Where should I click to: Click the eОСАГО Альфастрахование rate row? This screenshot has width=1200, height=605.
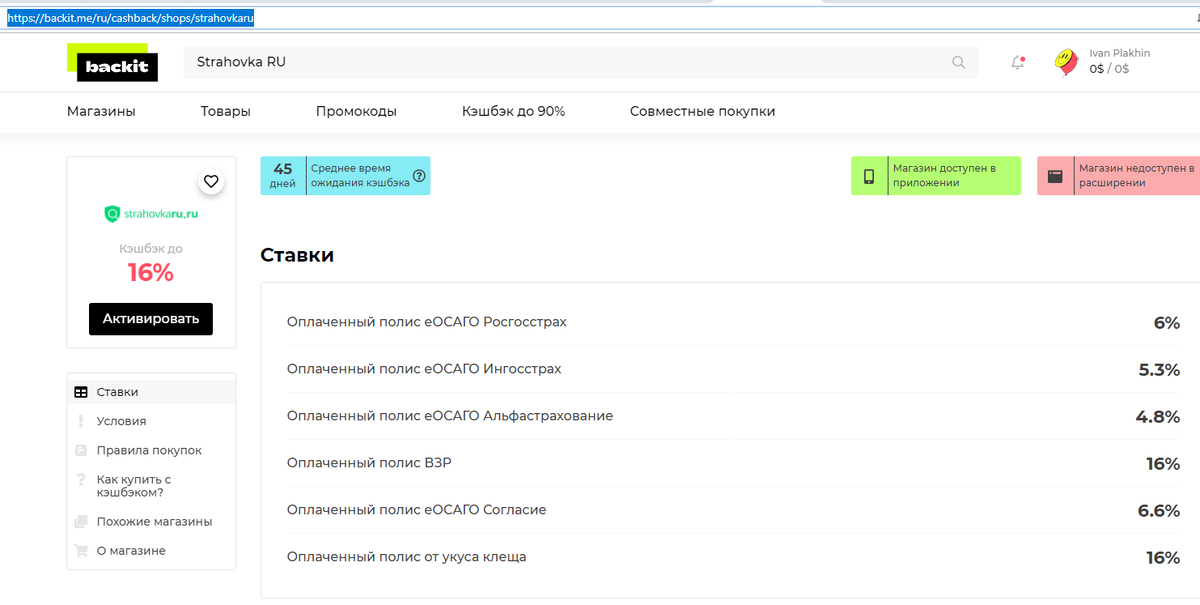[733, 416]
